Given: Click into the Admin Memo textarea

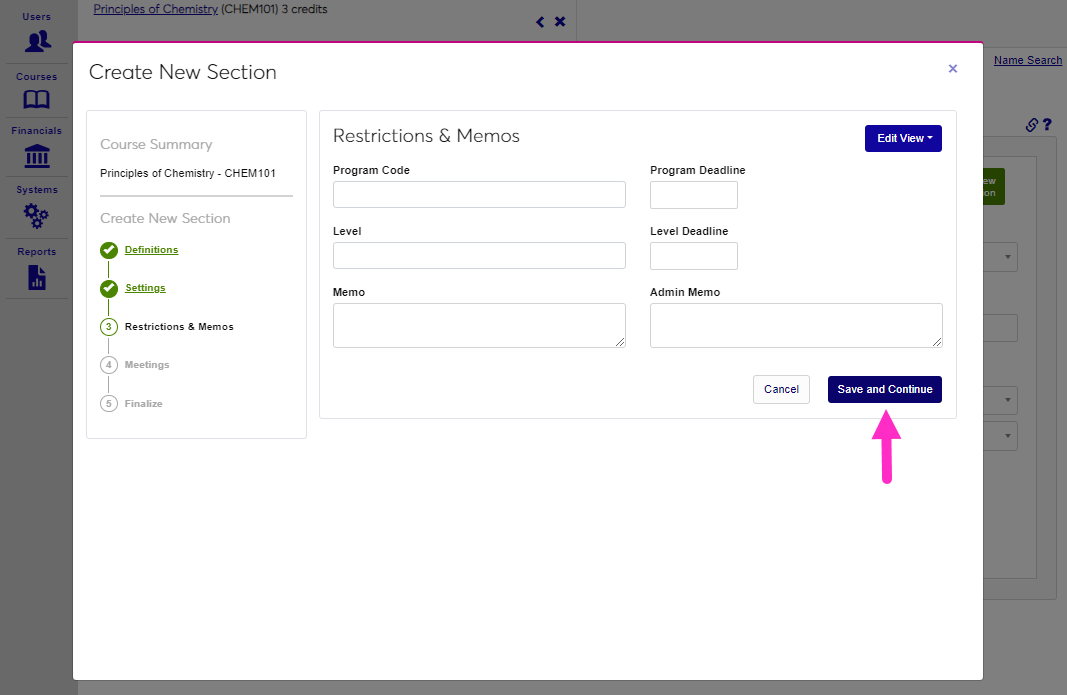Looking at the screenshot, I should 795,325.
